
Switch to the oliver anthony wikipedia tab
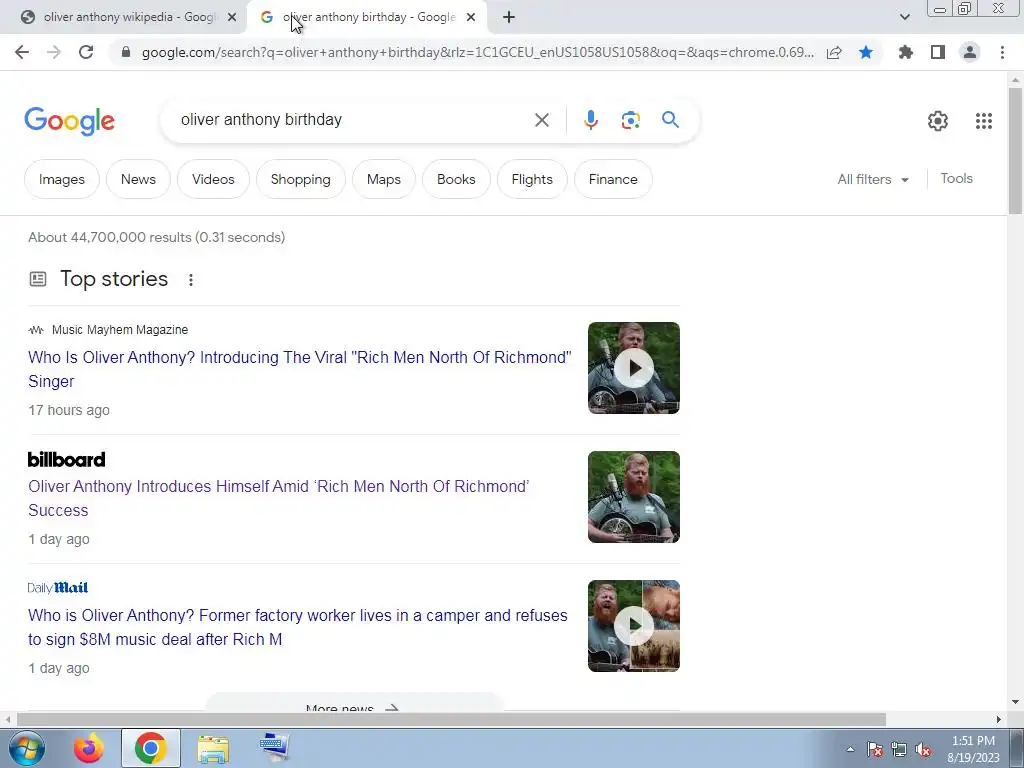click(128, 18)
